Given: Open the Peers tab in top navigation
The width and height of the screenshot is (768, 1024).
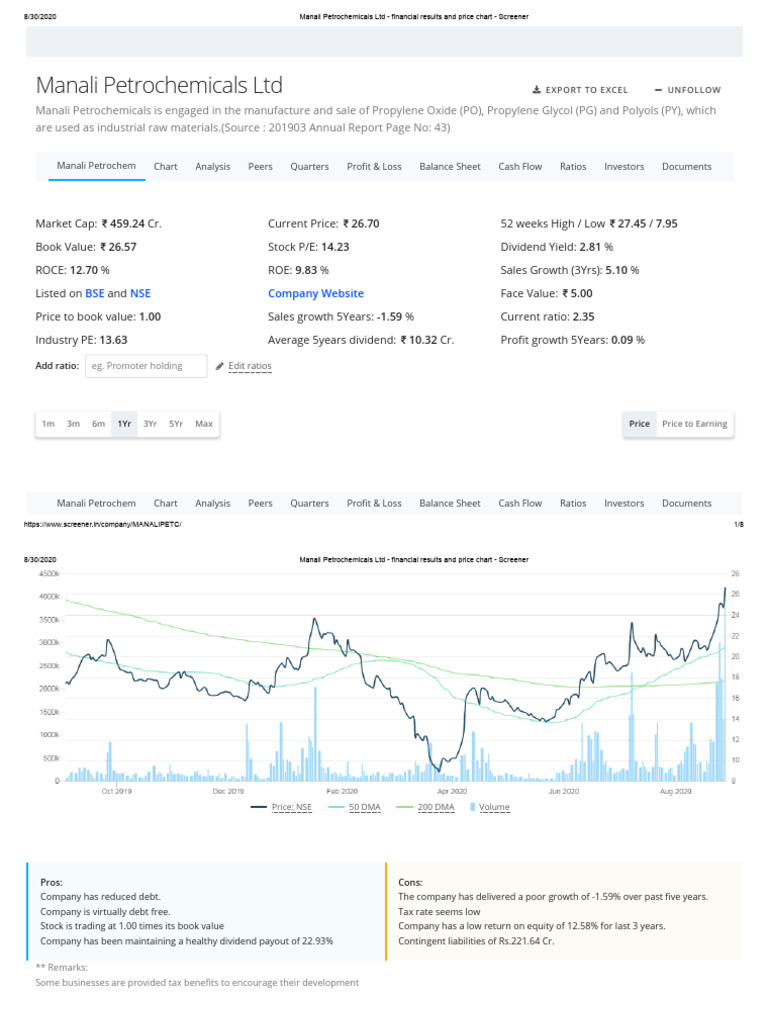Looking at the screenshot, I should (x=260, y=166).
